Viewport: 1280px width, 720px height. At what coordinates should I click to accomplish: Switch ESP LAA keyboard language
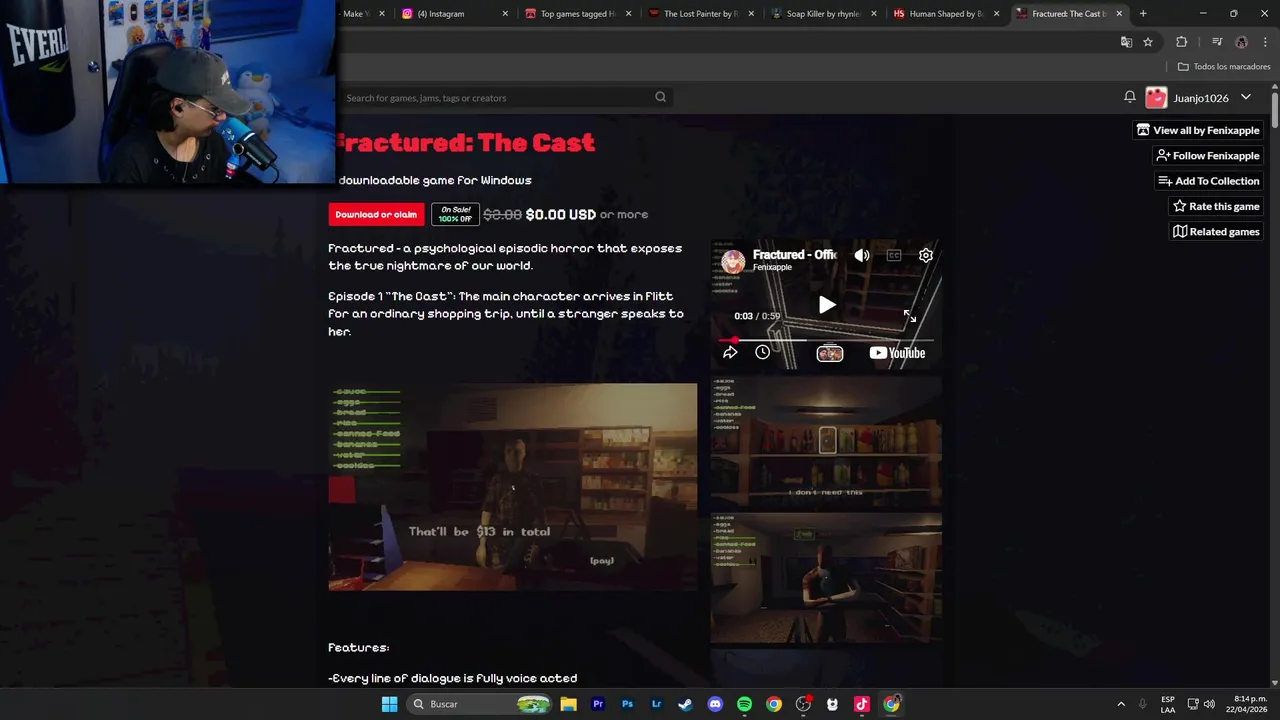[1168, 704]
